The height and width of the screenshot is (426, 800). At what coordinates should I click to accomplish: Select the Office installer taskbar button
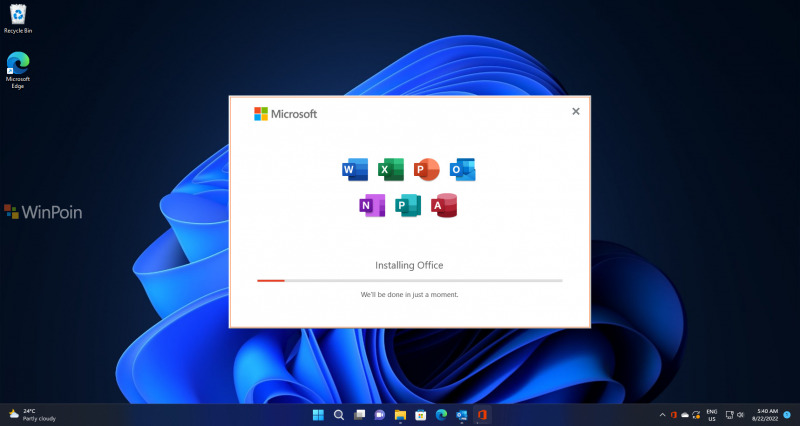[482, 414]
